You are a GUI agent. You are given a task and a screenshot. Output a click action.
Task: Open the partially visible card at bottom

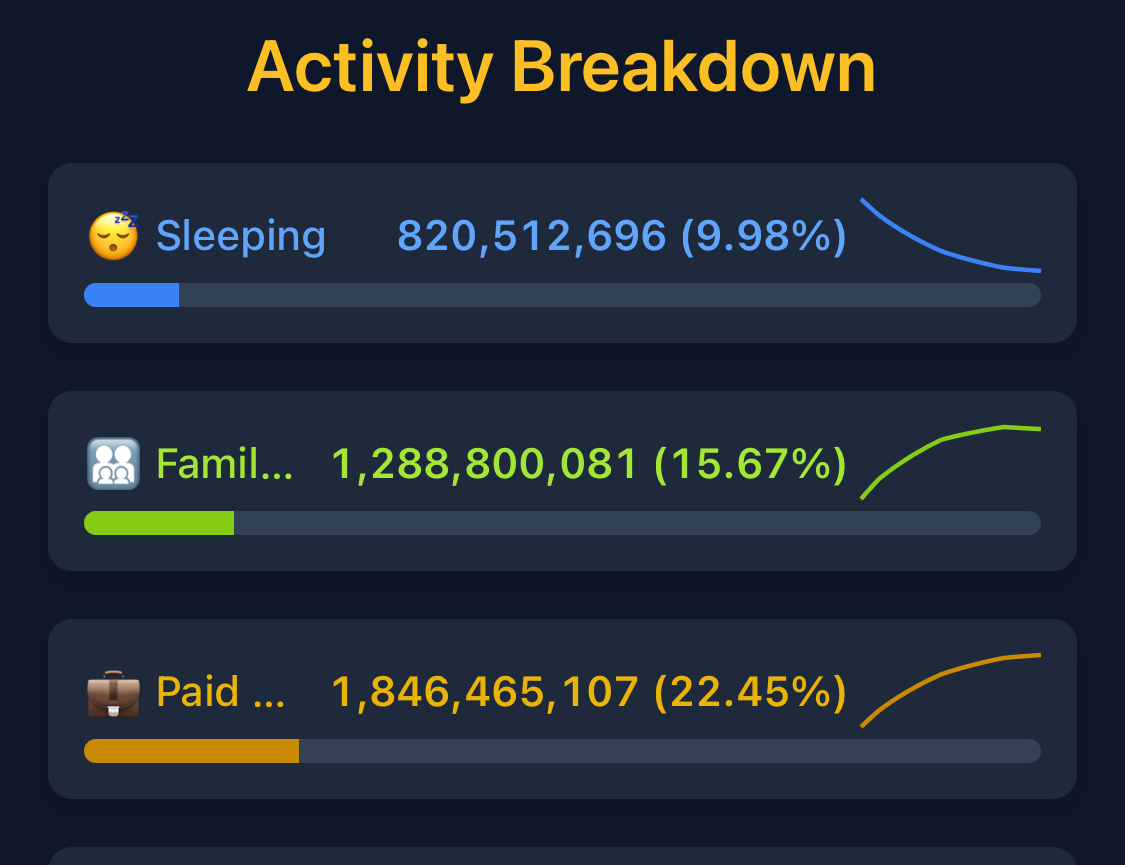[562, 856]
